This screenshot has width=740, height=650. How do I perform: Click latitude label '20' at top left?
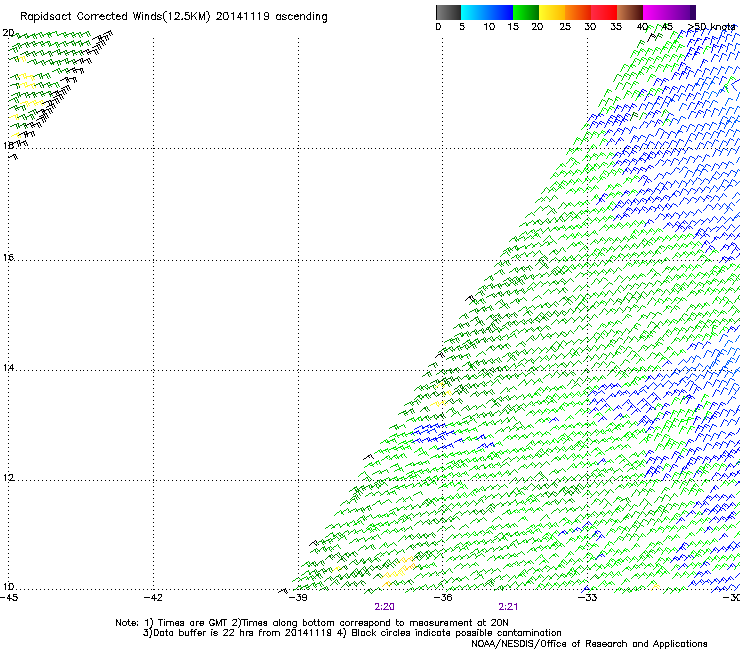(8, 33)
